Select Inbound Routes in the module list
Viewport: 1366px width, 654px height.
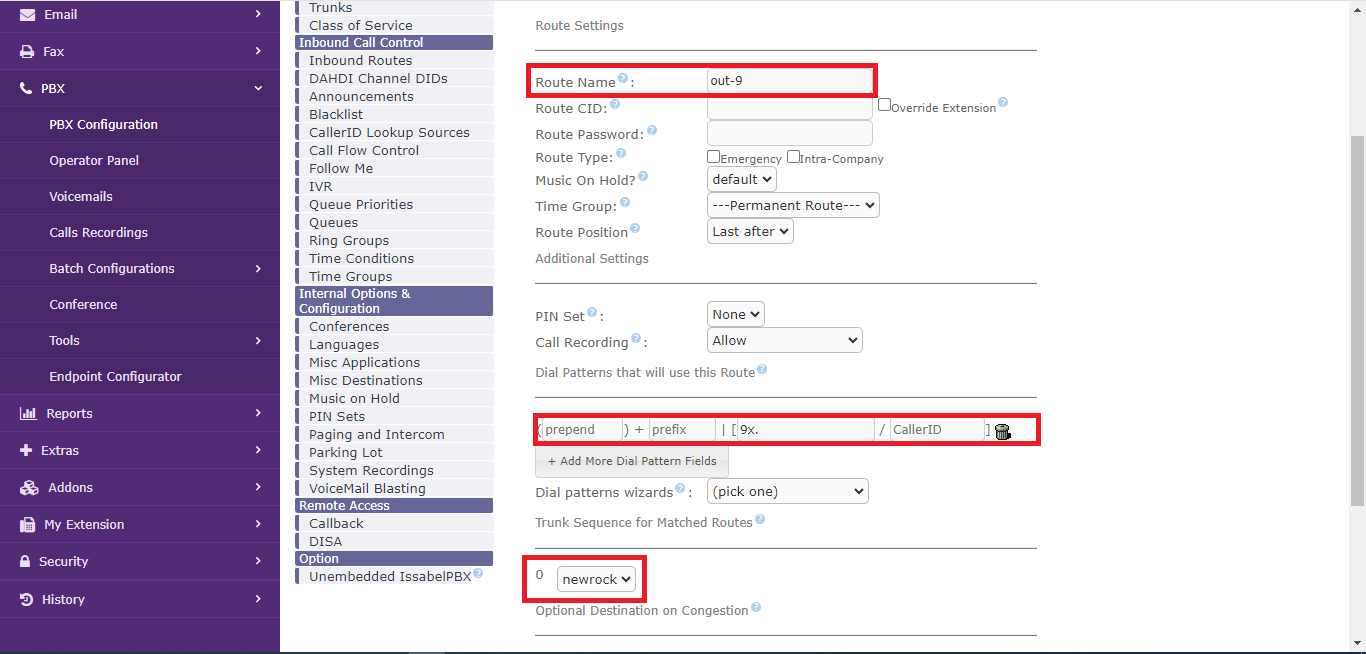360,61
